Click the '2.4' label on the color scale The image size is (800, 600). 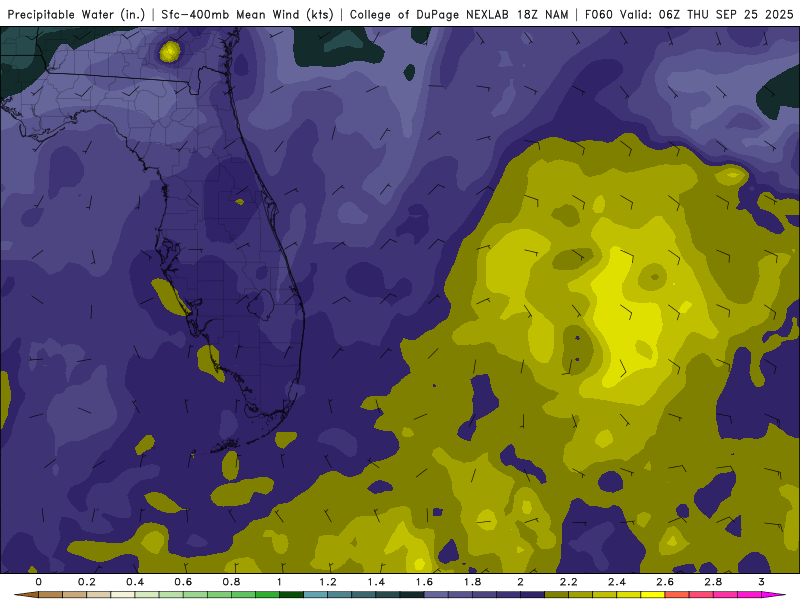pos(617,582)
